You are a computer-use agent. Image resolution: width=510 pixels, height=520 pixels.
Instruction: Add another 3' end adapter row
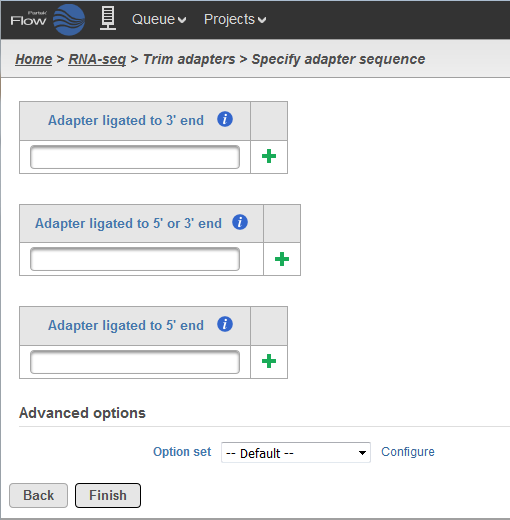[x=269, y=156]
